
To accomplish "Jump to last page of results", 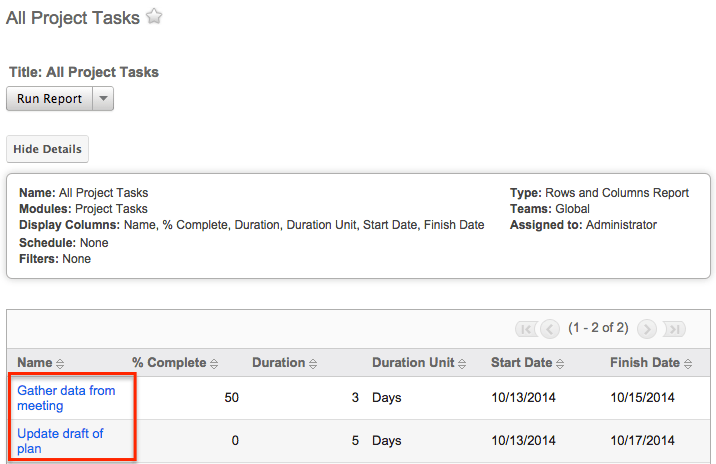I will click(x=673, y=329).
